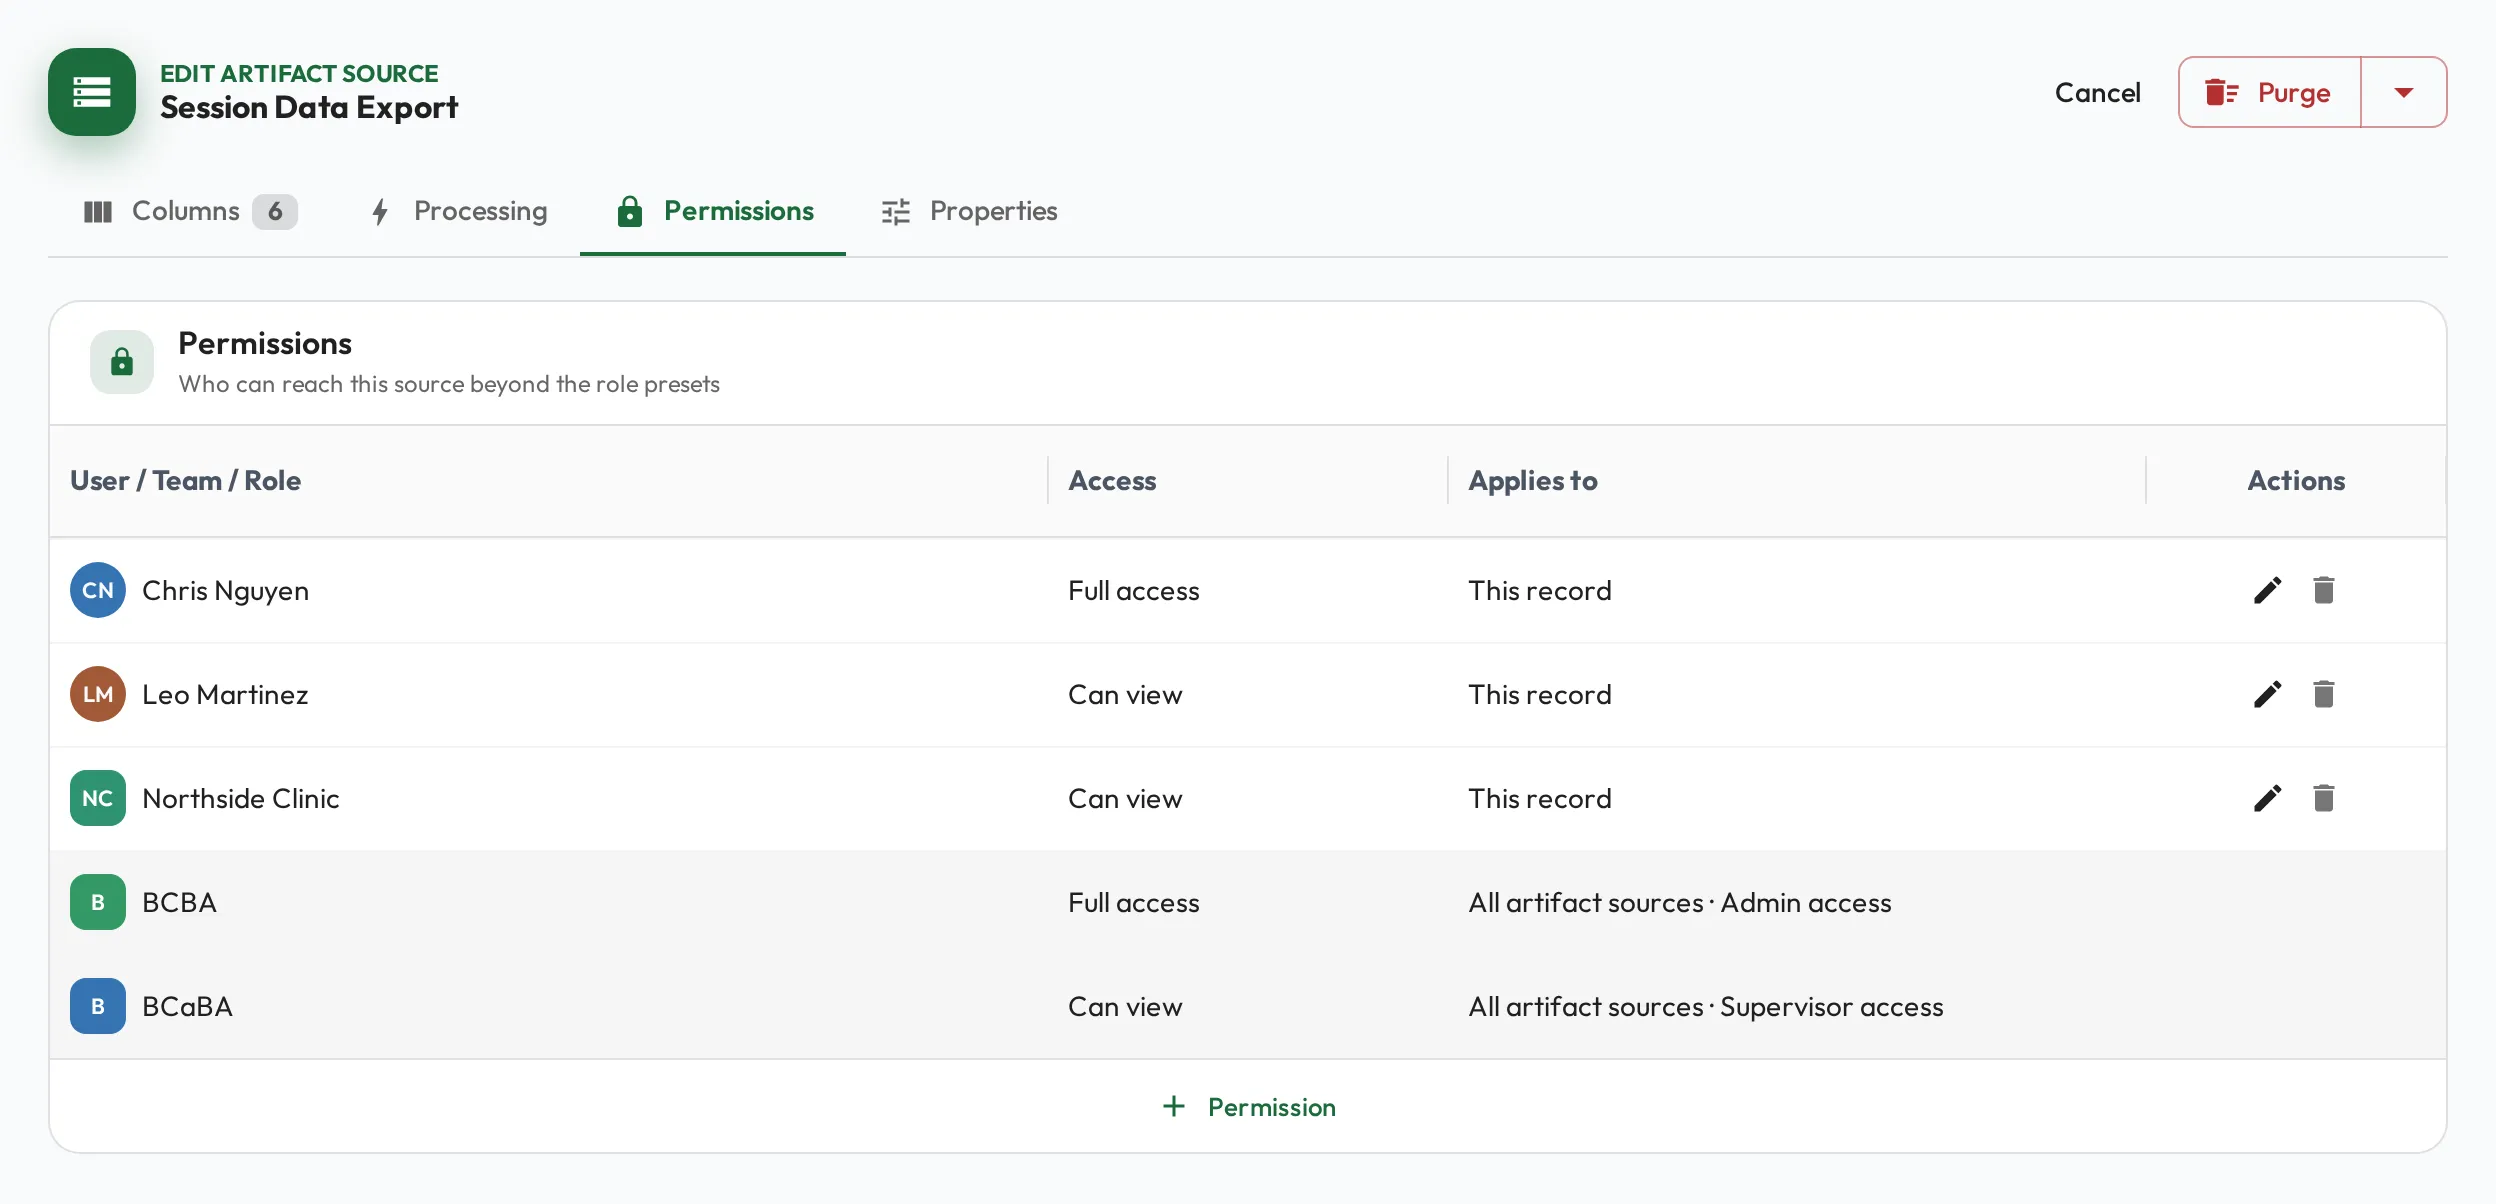The height and width of the screenshot is (1204, 2496).
Task: Click the green artifact source header icon
Action: (92, 92)
